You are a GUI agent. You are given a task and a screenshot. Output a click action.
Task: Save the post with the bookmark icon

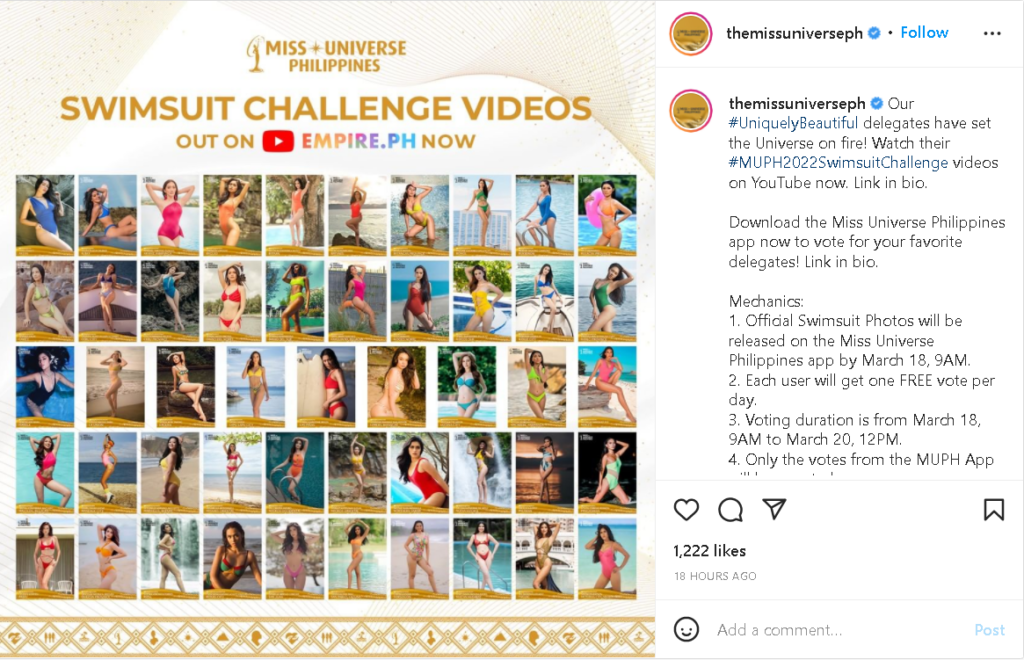click(x=994, y=510)
